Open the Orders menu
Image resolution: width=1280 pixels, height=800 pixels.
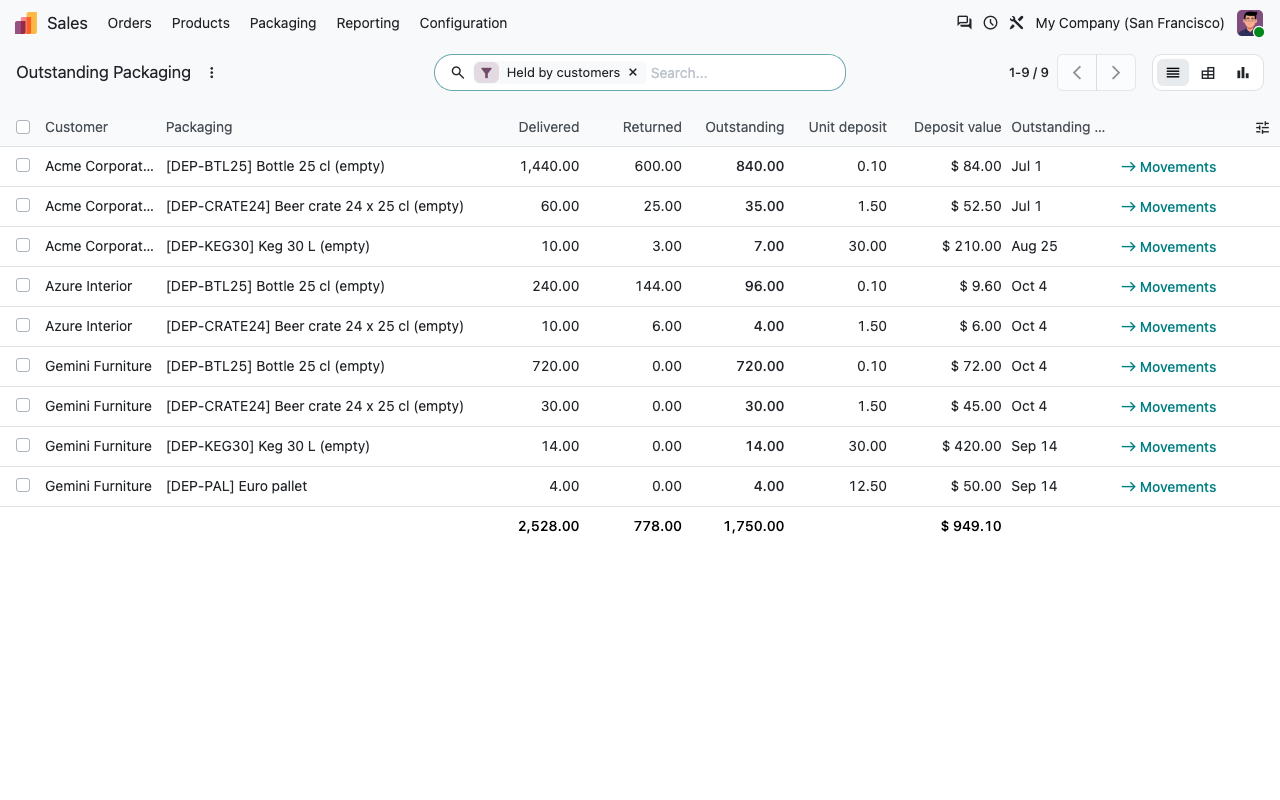129,23
